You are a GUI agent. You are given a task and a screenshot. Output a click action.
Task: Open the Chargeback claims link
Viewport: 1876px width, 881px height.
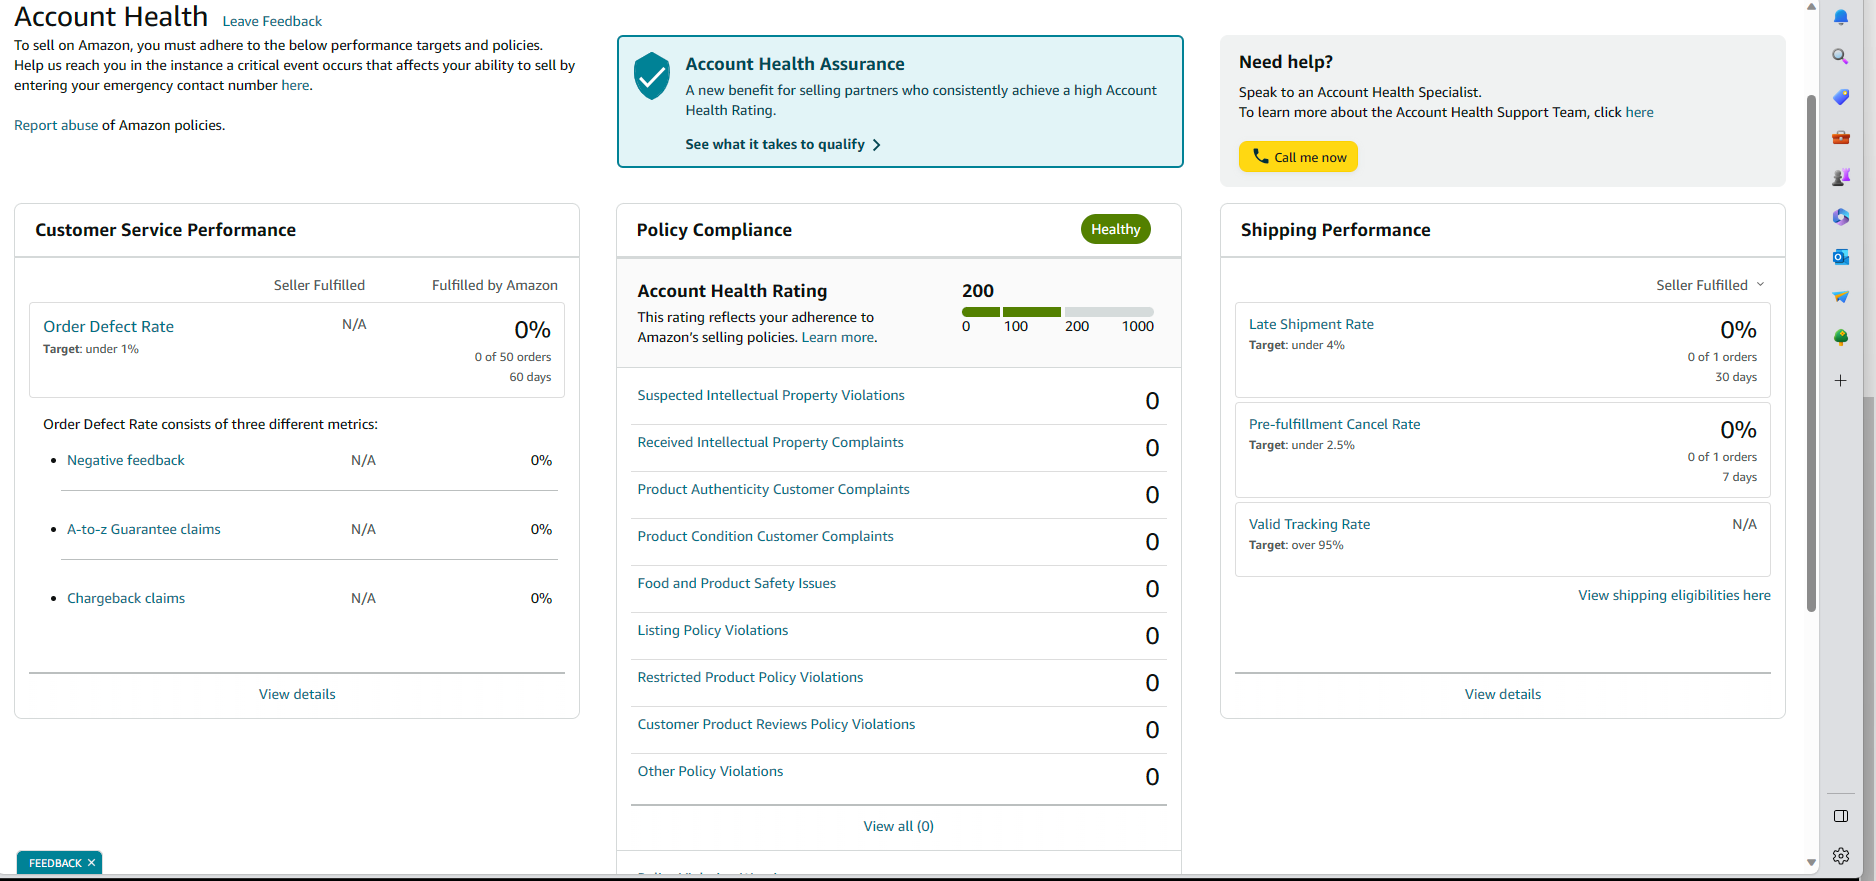click(126, 598)
